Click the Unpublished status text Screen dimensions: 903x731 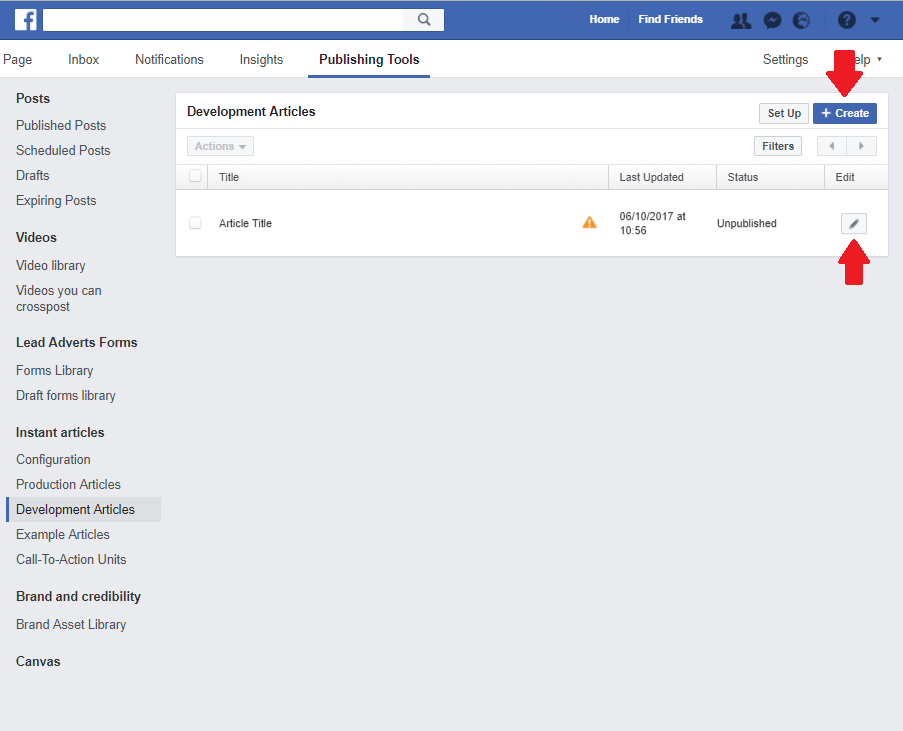click(746, 224)
